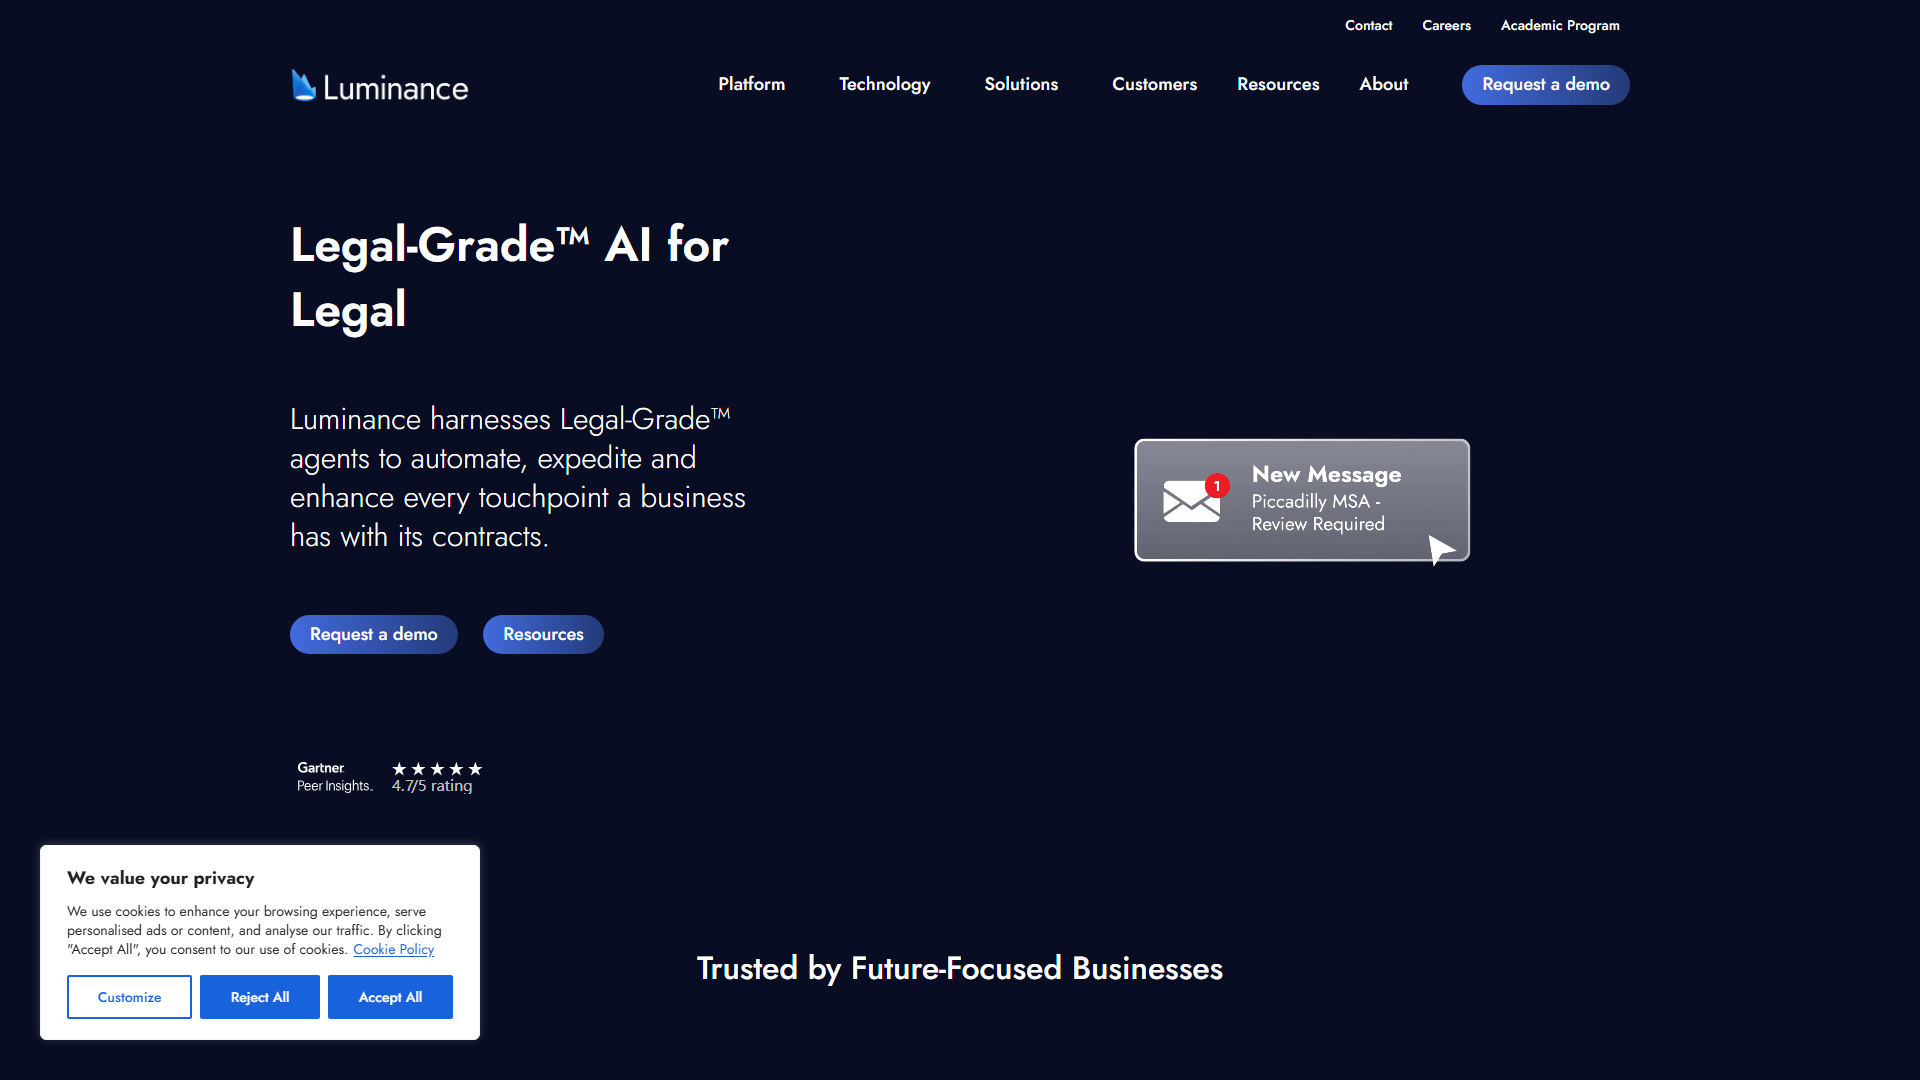Visit the Careers link
Viewport: 1920px width, 1080px height.
coord(1447,26)
